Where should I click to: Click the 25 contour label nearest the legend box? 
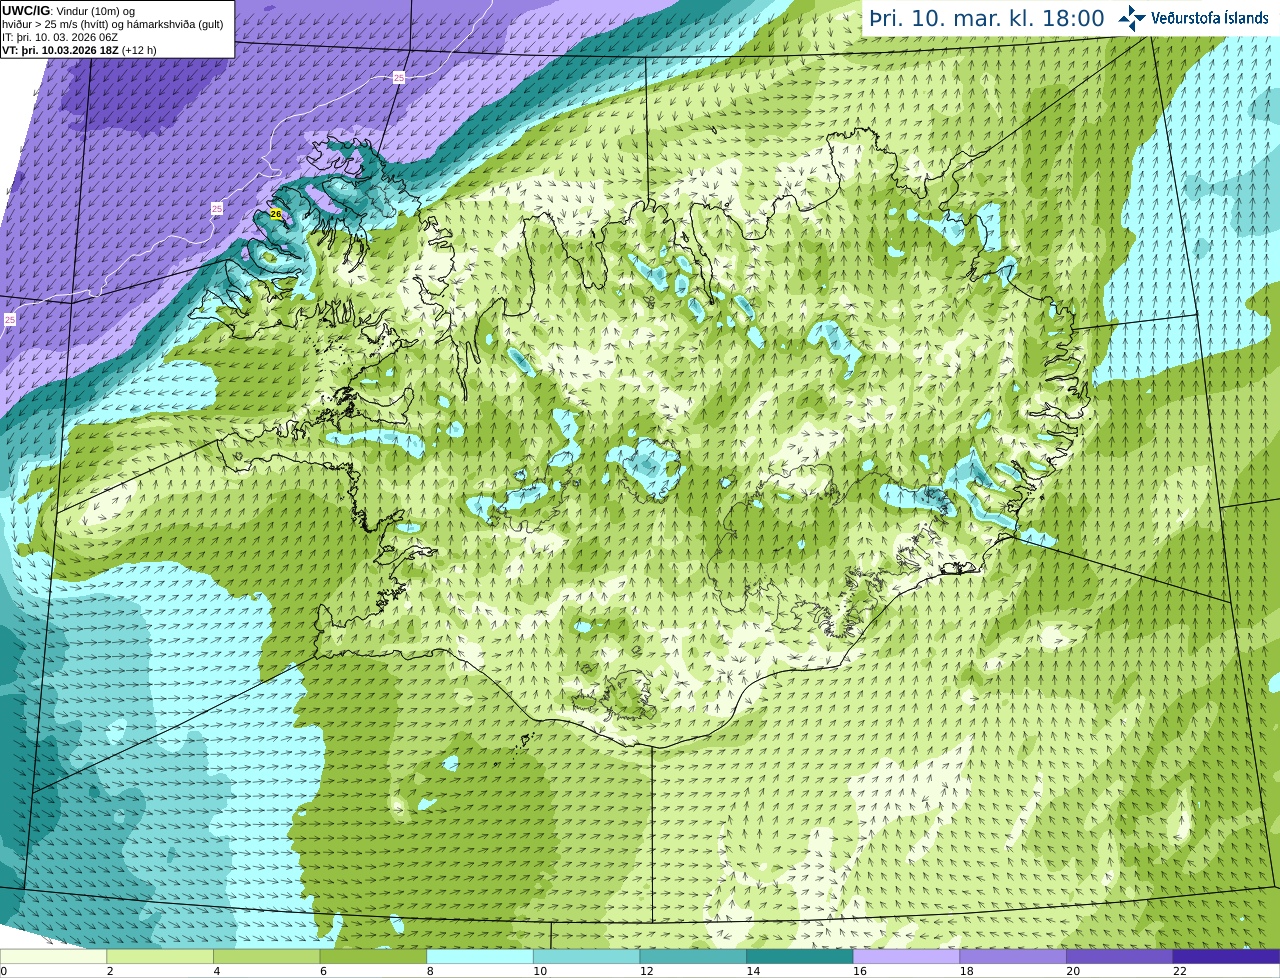(x=399, y=78)
